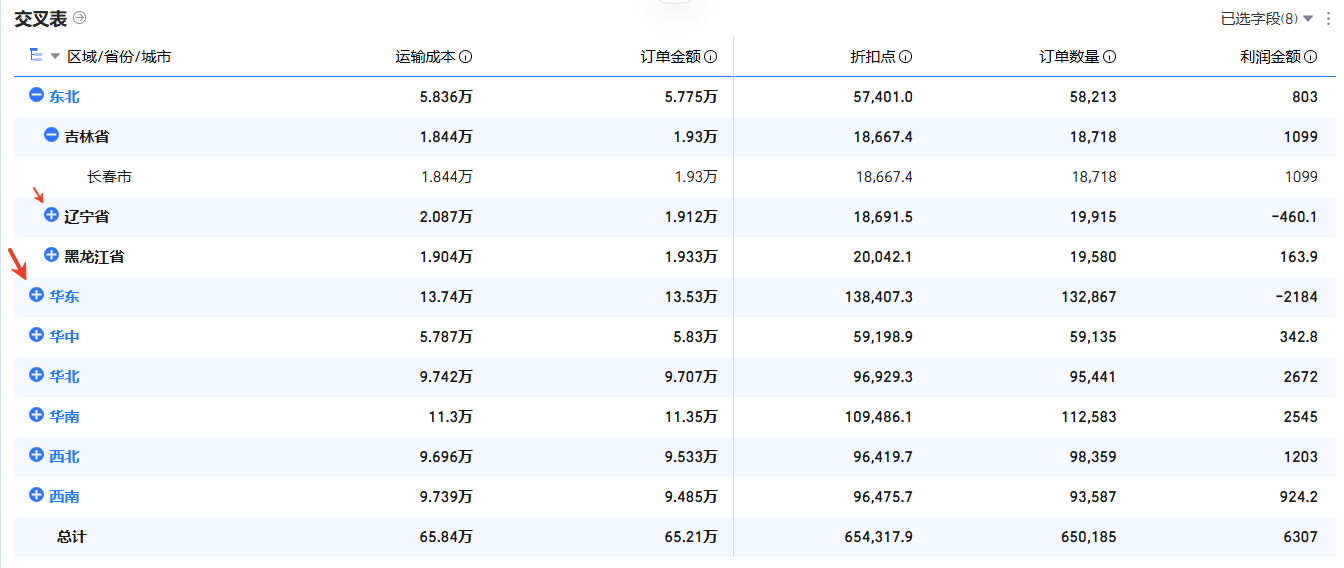The image size is (1344, 568).
Task: Expand the 华东 region row
Action: coord(37,296)
